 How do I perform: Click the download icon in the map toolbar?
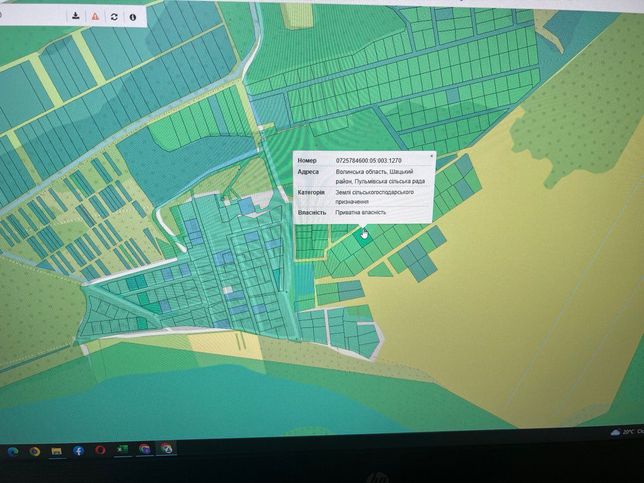(76, 16)
